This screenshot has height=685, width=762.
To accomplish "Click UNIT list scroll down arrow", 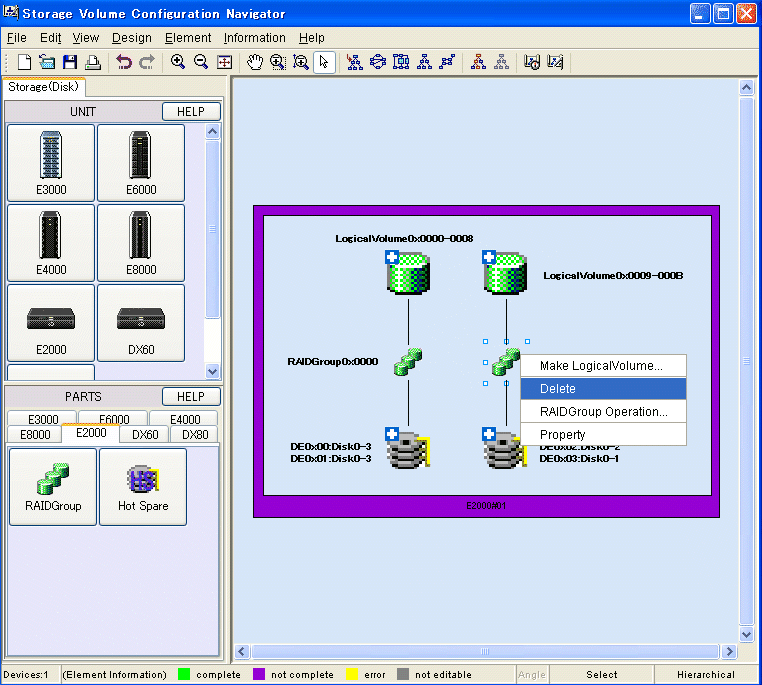I will click(212, 371).
